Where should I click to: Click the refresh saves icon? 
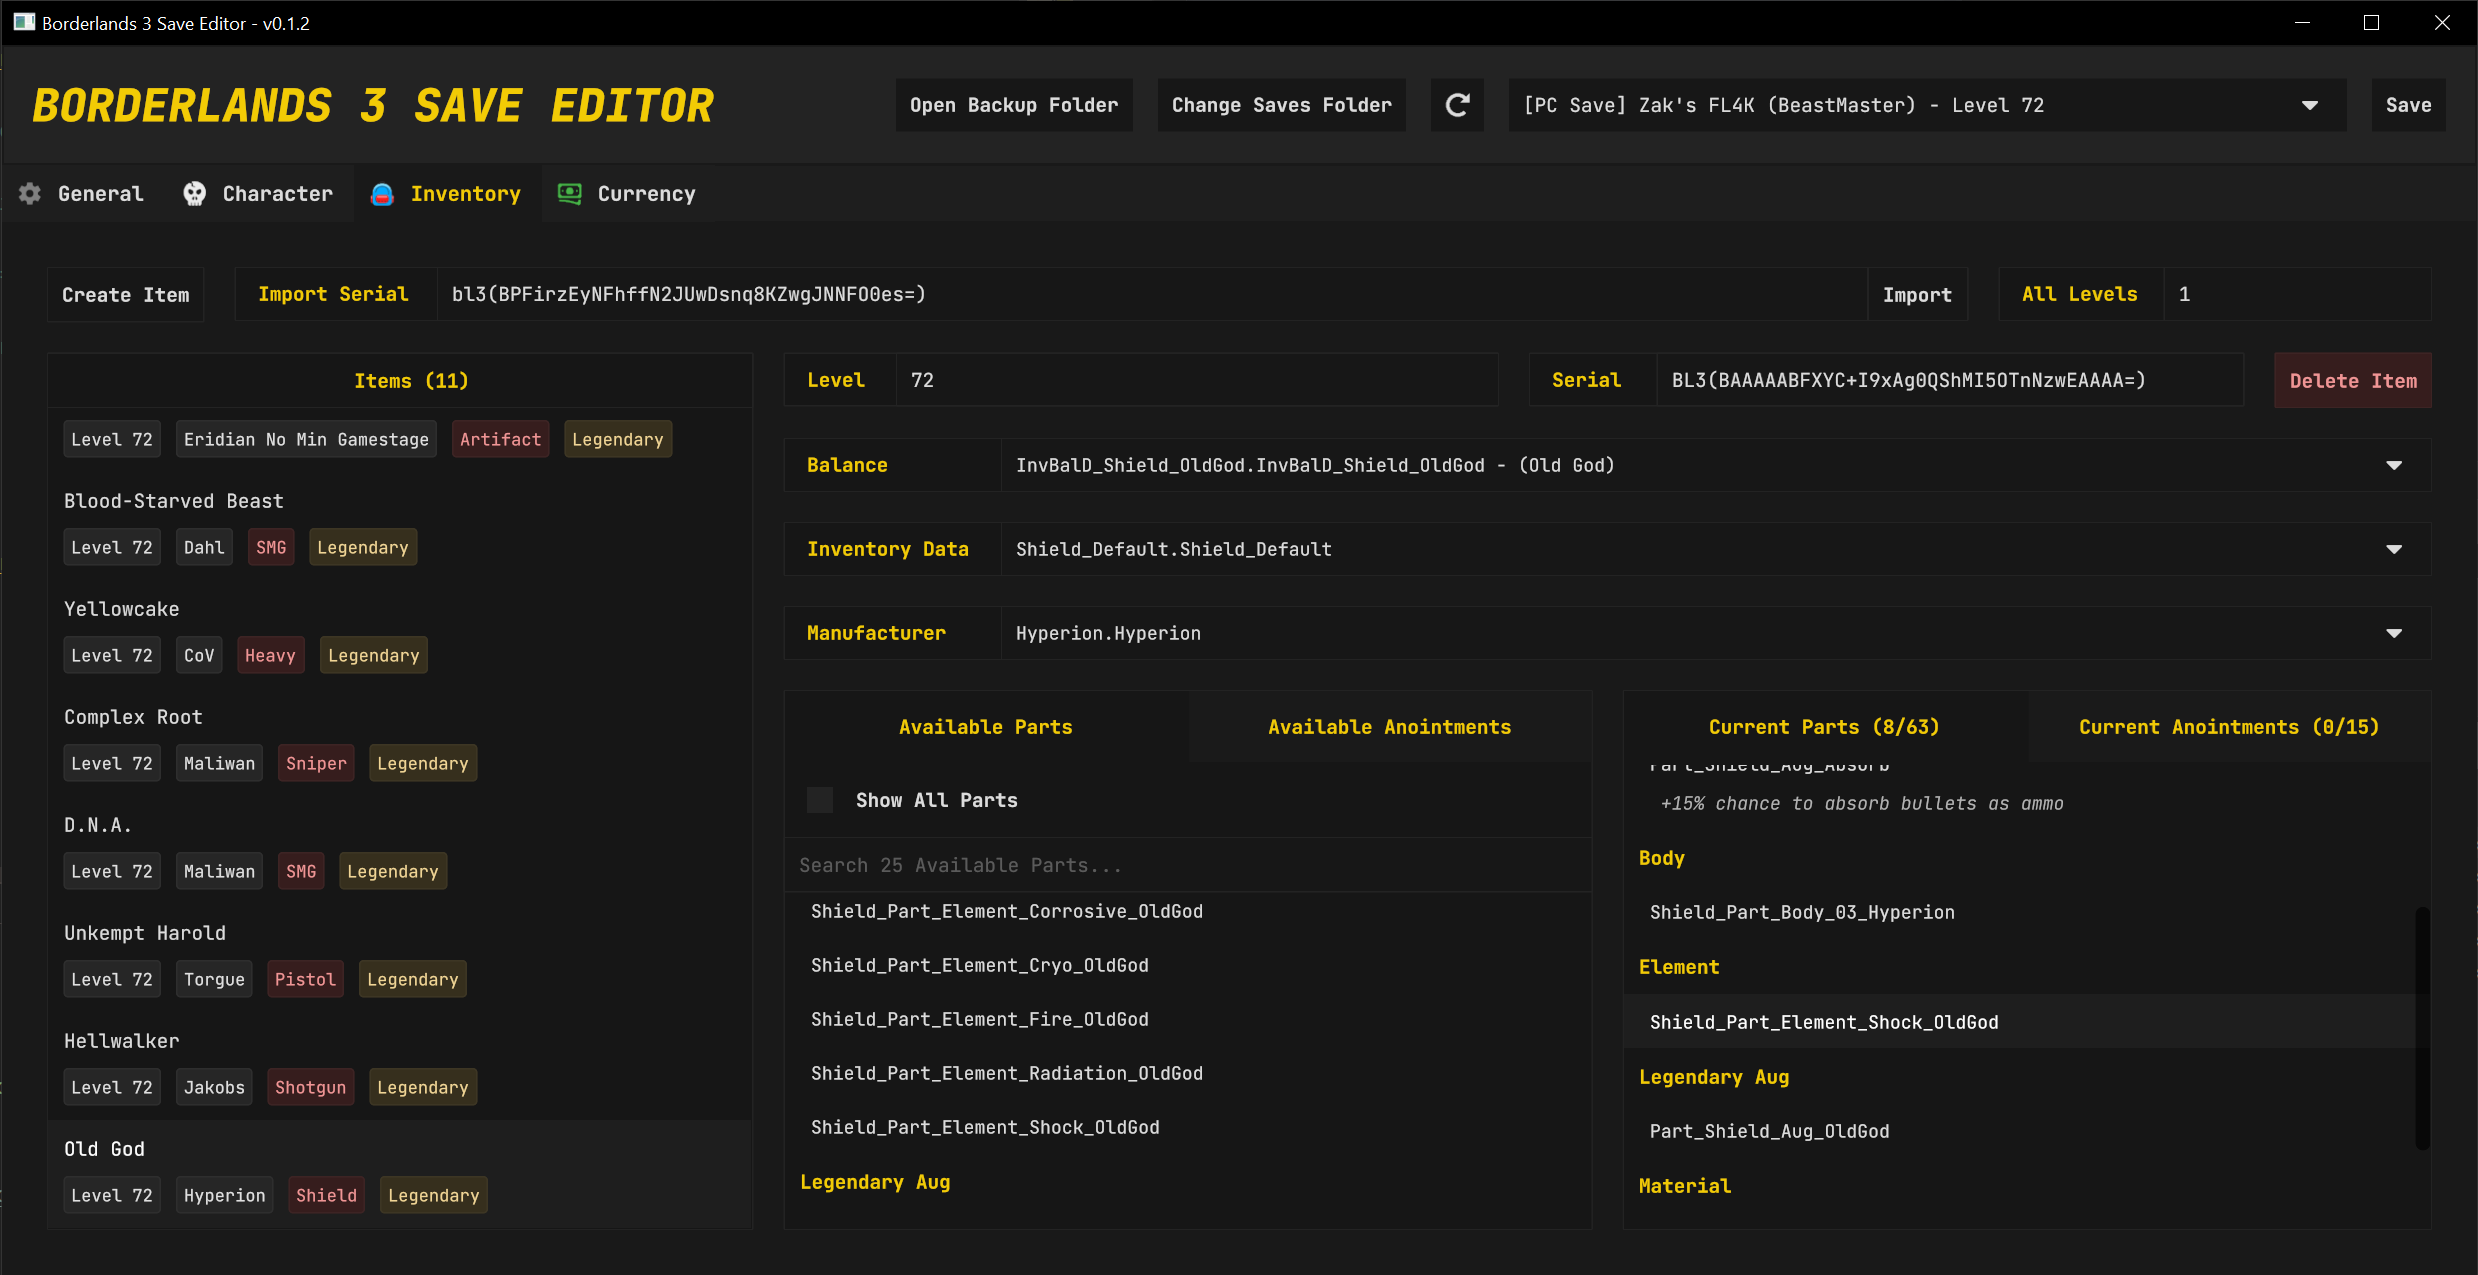click(x=1457, y=105)
